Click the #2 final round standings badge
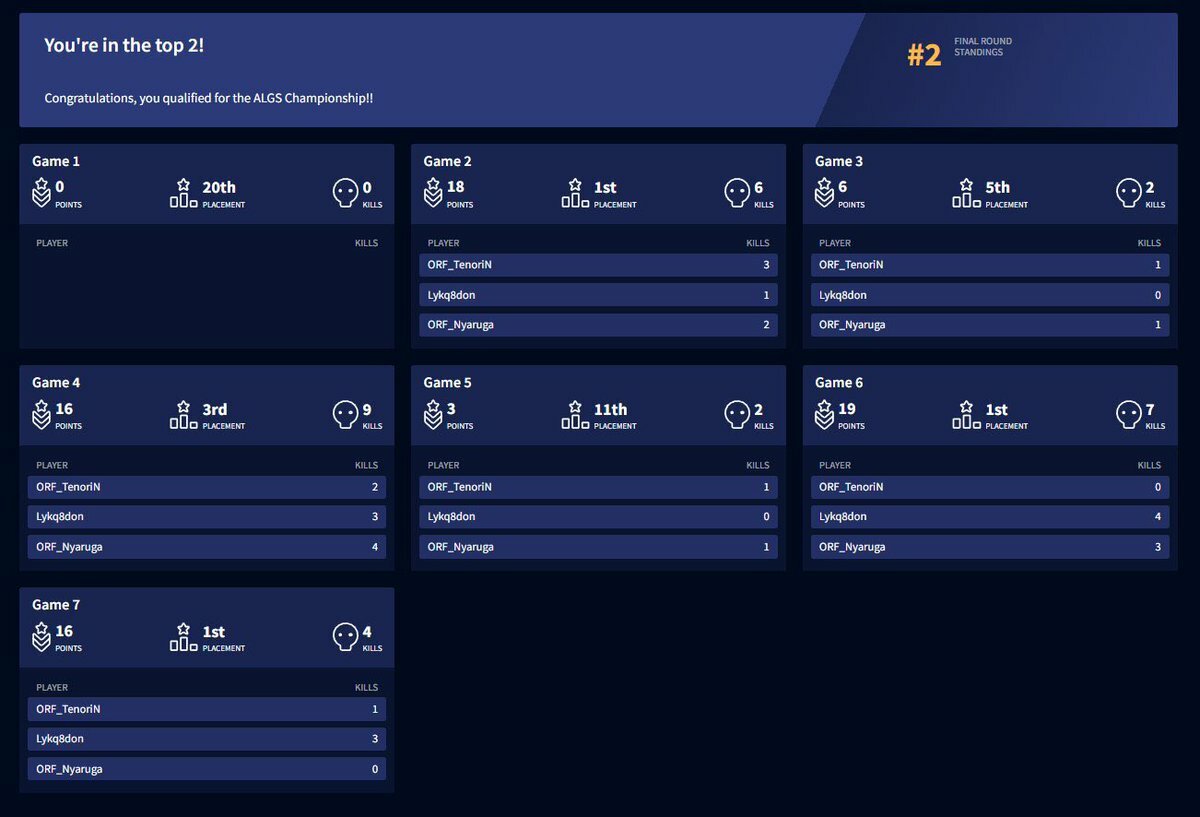This screenshot has width=1200, height=817. [x=924, y=55]
